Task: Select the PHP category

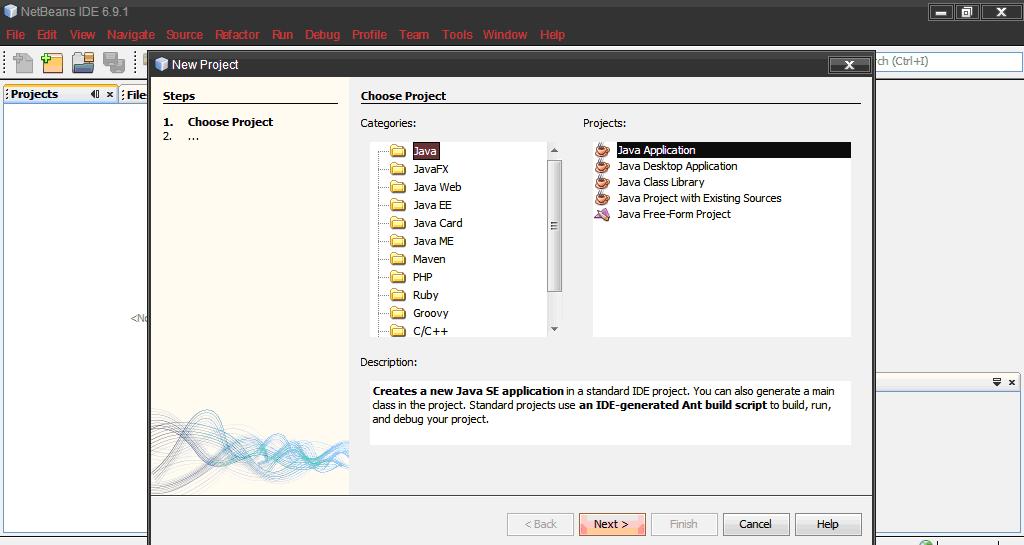Action: click(423, 277)
